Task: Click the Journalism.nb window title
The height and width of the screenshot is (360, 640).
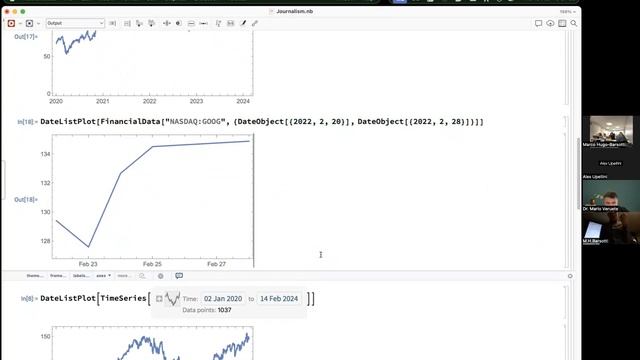Action: pyautogui.click(x=294, y=11)
